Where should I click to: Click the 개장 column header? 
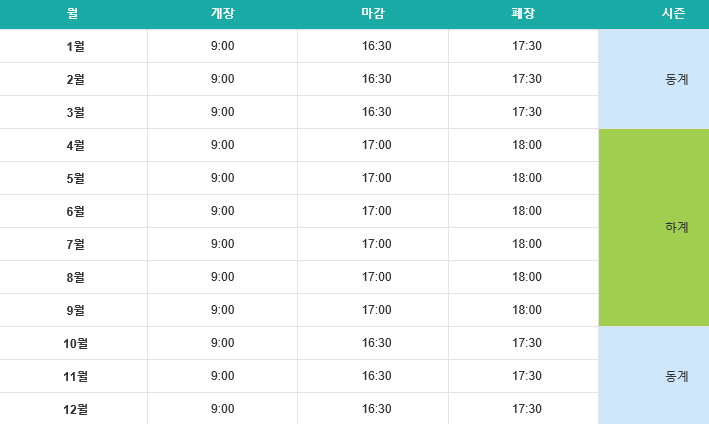222,14
